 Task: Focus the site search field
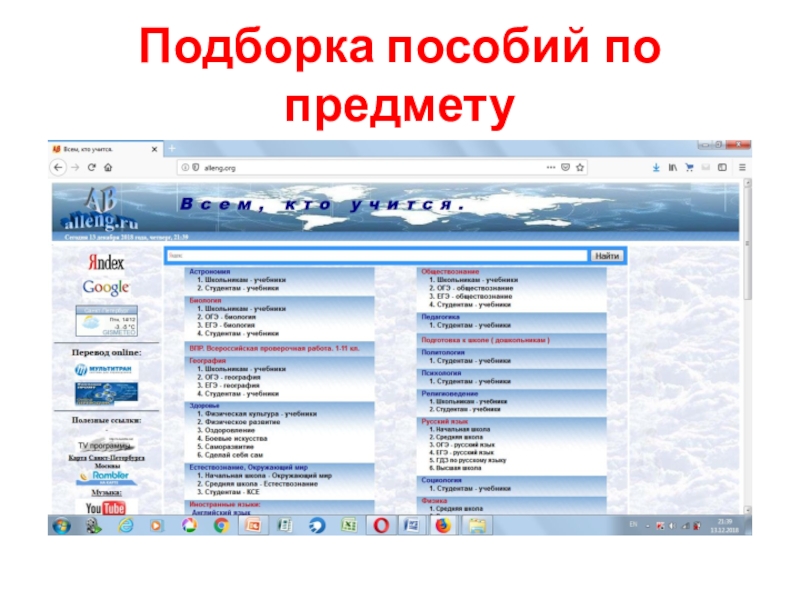click(x=377, y=256)
